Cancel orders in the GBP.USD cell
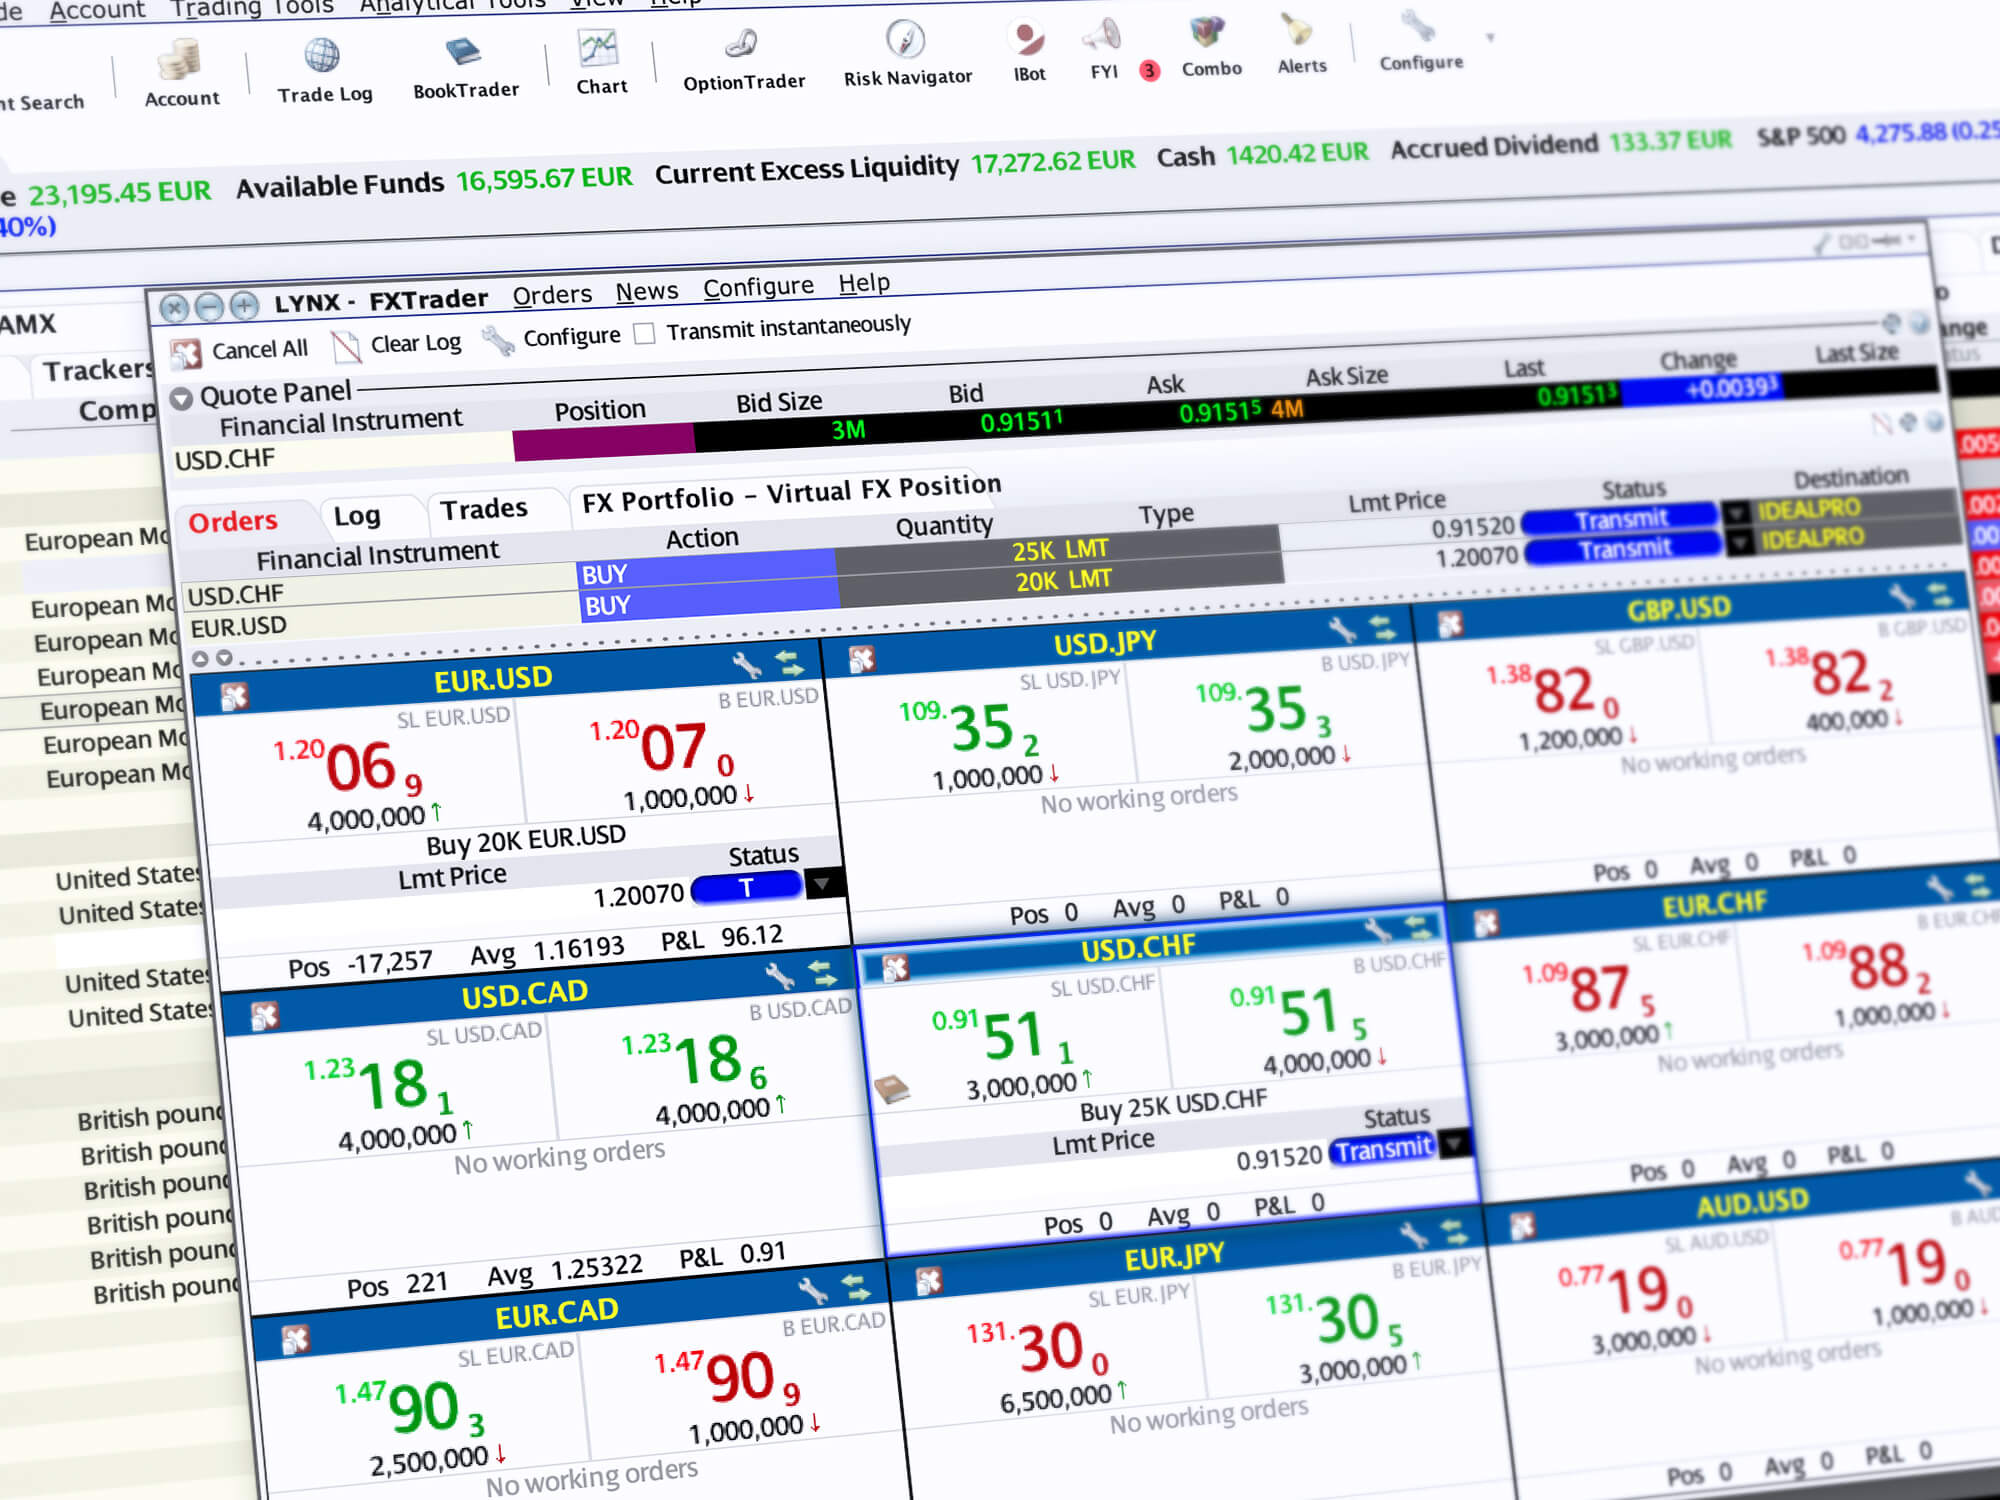The height and width of the screenshot is (1500, 2000). (1450, 626)
